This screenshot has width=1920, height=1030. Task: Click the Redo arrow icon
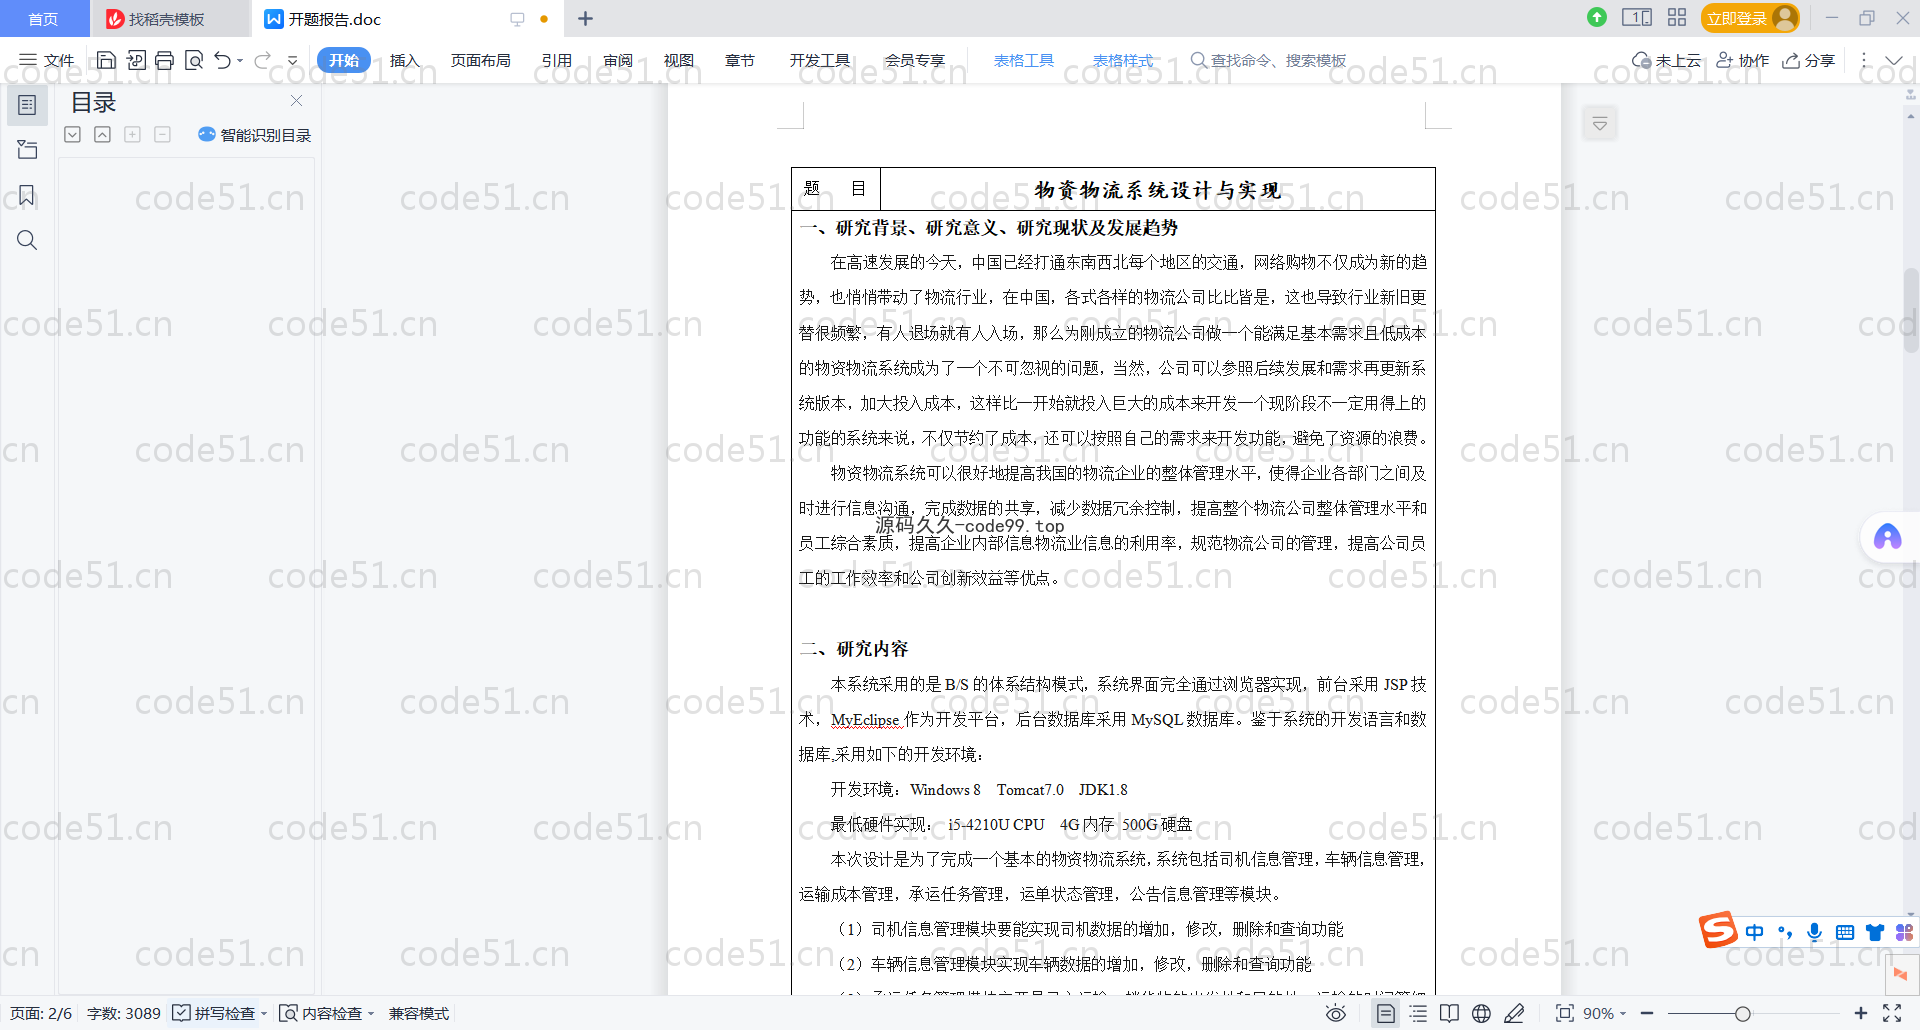tap(262, 61)
